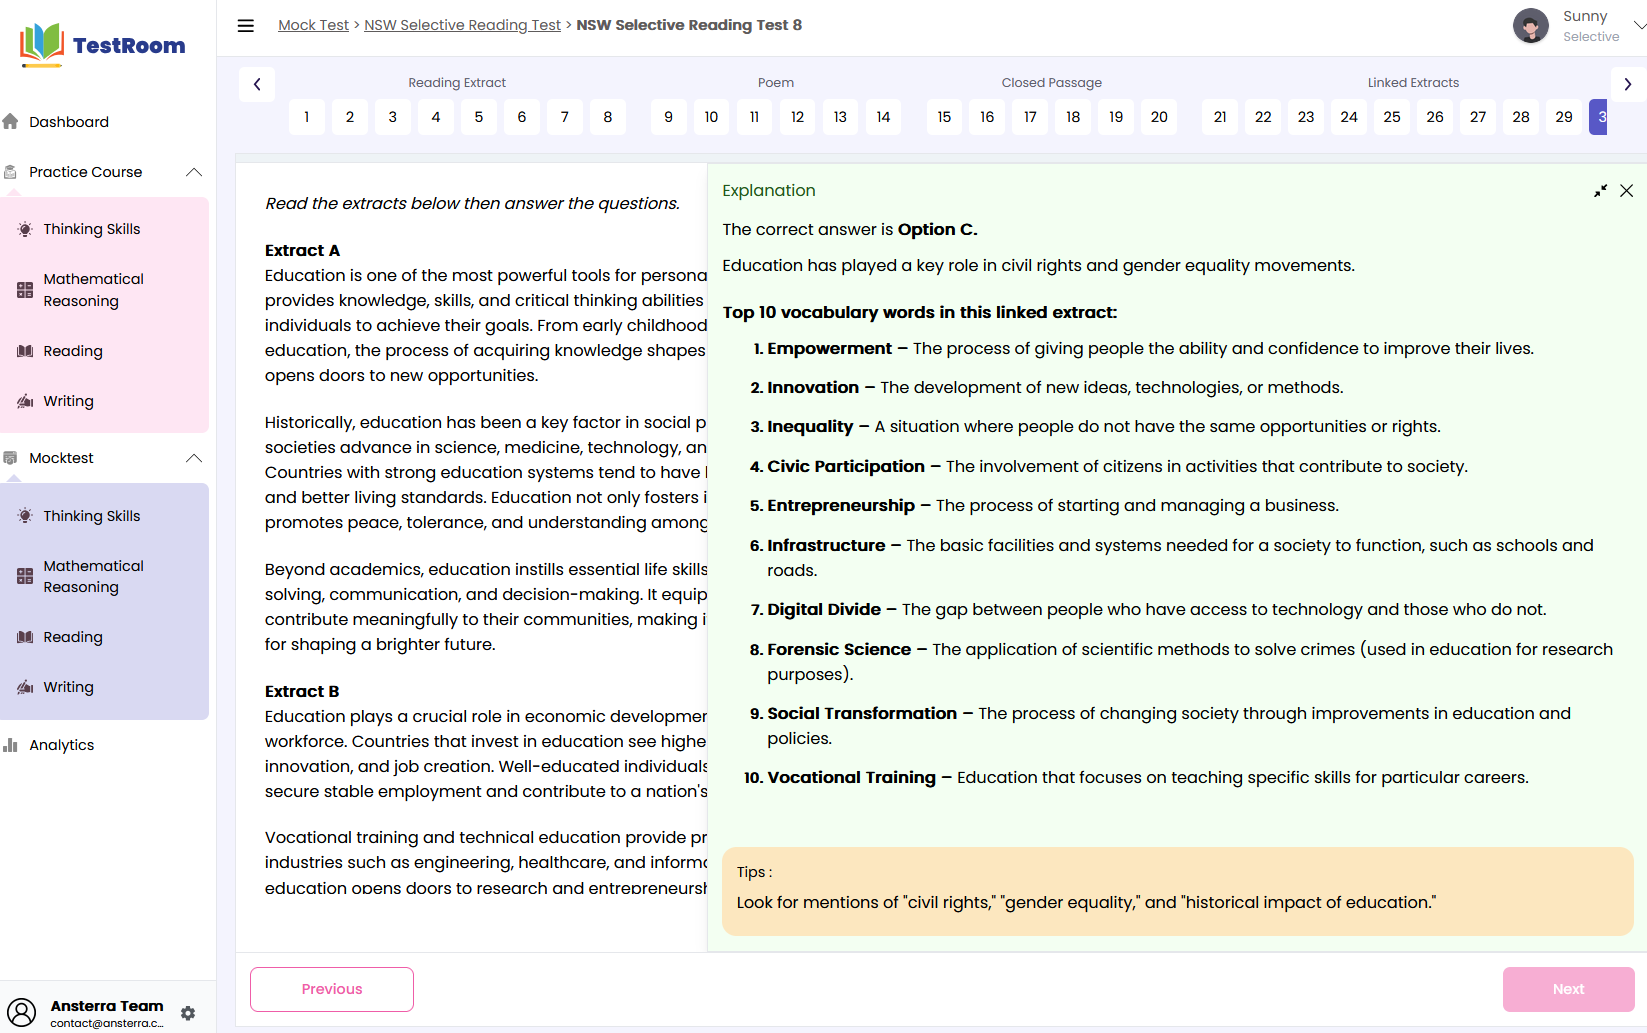The width and height of the screenshot is (1647, 1033).
Task: Click the Mock Test breadcrumb link
Action: [313, 25]
